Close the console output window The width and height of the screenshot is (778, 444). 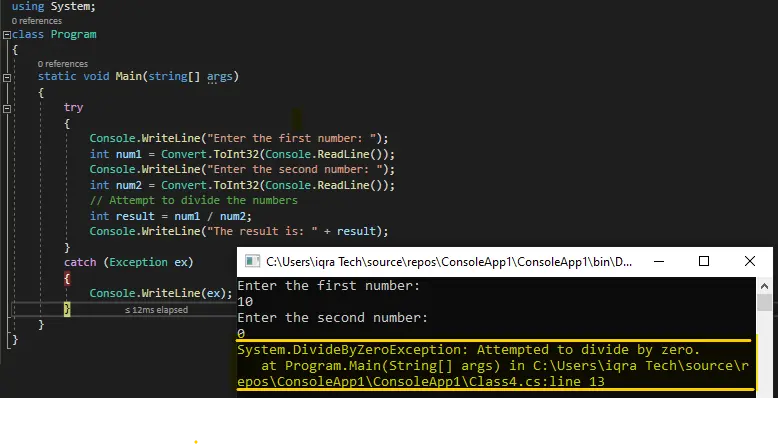coord(750,262)
